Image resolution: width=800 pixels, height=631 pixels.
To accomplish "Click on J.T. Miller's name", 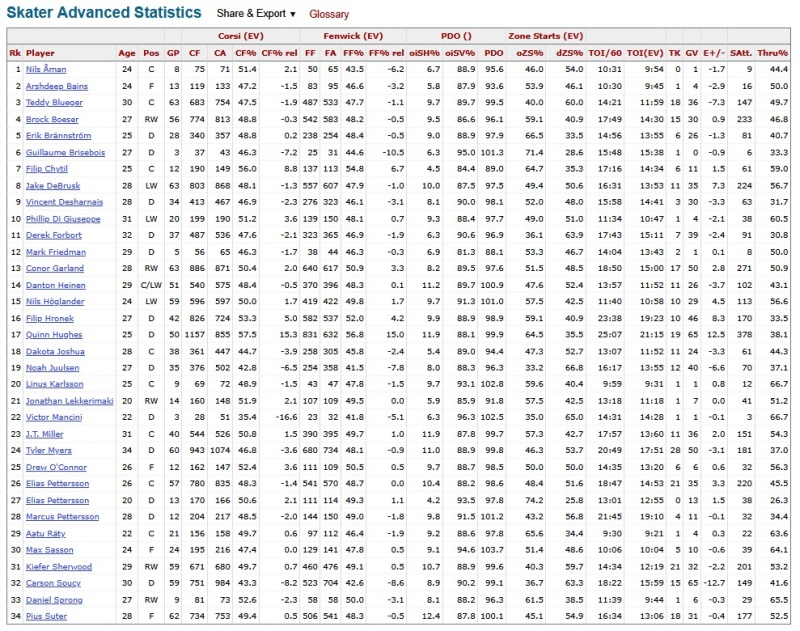I will (48, 434).
